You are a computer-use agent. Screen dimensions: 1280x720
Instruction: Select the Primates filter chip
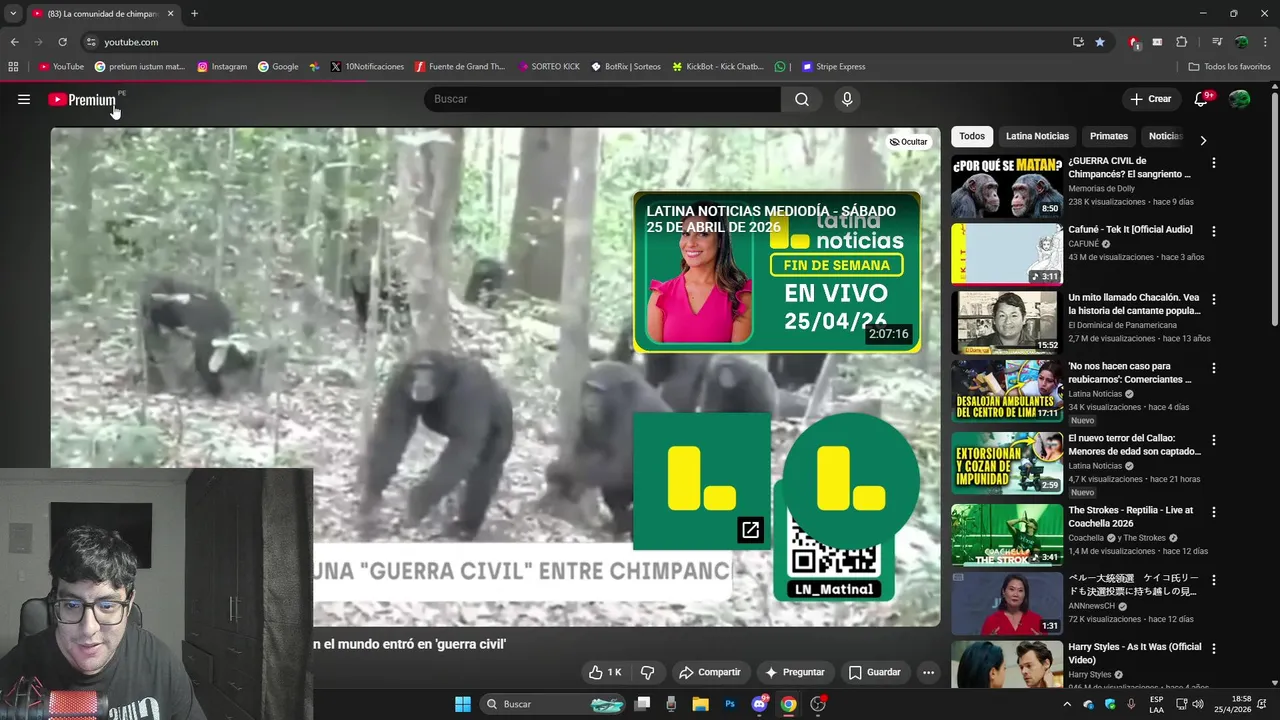pyautogui.click(x=1109, y=136)
